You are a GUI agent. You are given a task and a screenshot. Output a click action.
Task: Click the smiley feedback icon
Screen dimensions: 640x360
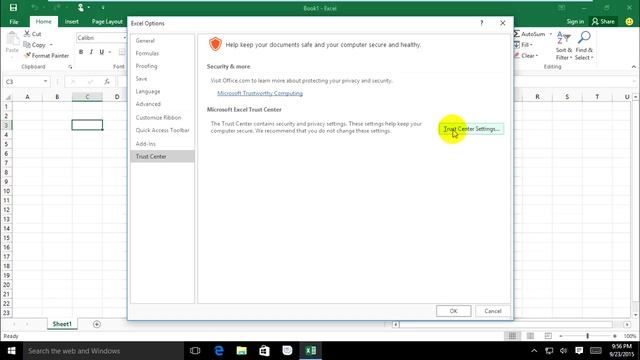629,22
